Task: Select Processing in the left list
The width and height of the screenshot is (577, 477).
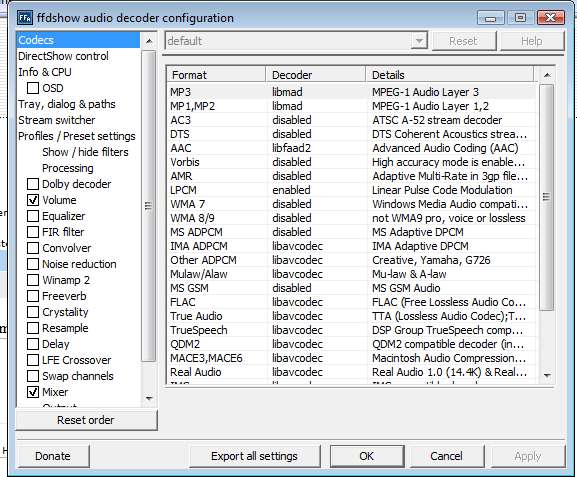Action: point(68,168)
